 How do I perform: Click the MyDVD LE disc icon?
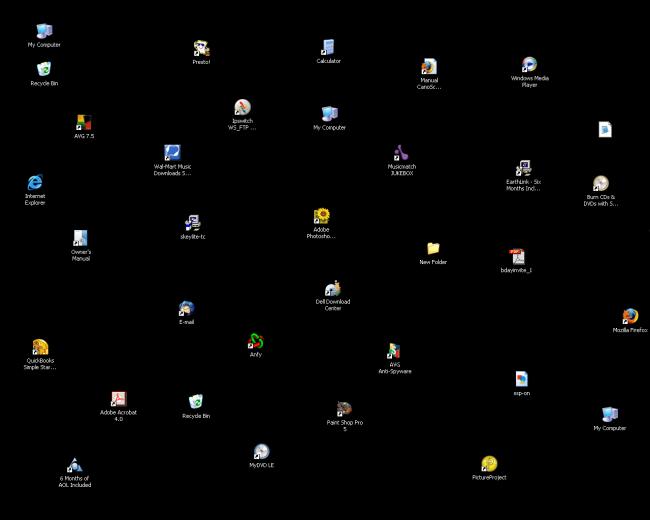(261, 452)
